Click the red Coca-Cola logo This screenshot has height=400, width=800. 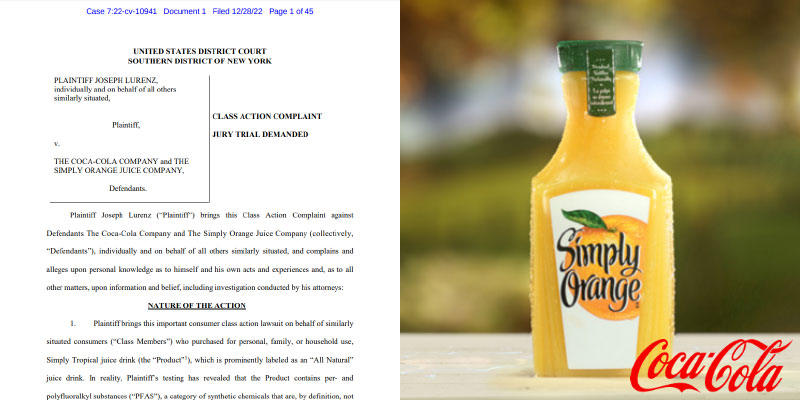pyautogui.click(x=710, y=365)
